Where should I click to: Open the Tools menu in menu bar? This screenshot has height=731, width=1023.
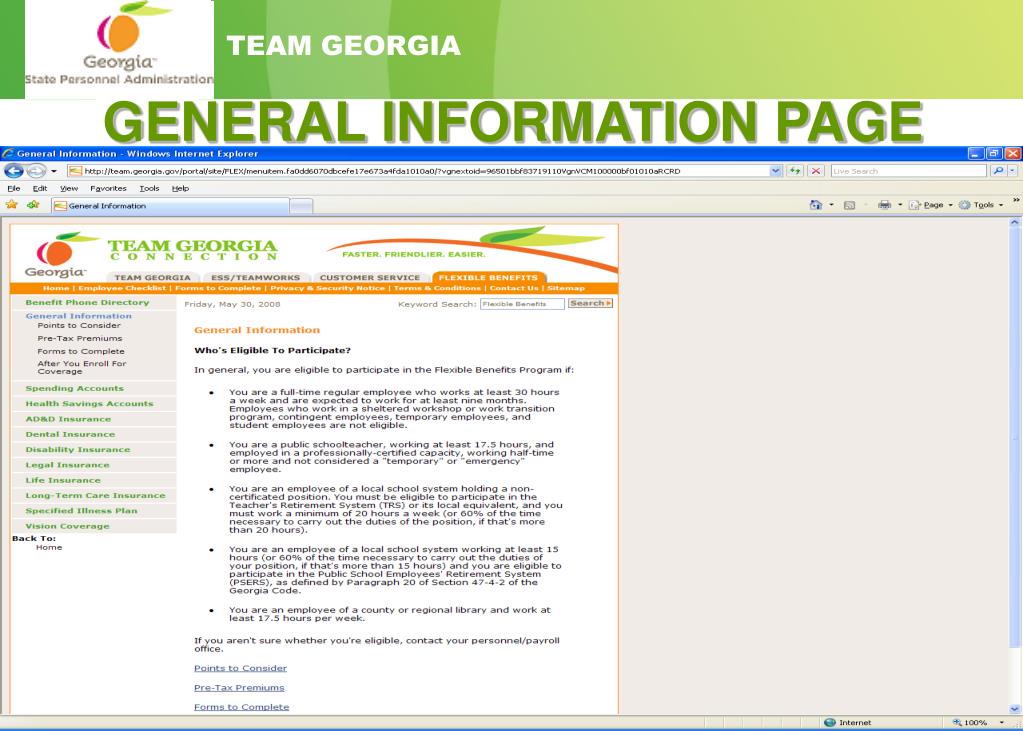149,188
